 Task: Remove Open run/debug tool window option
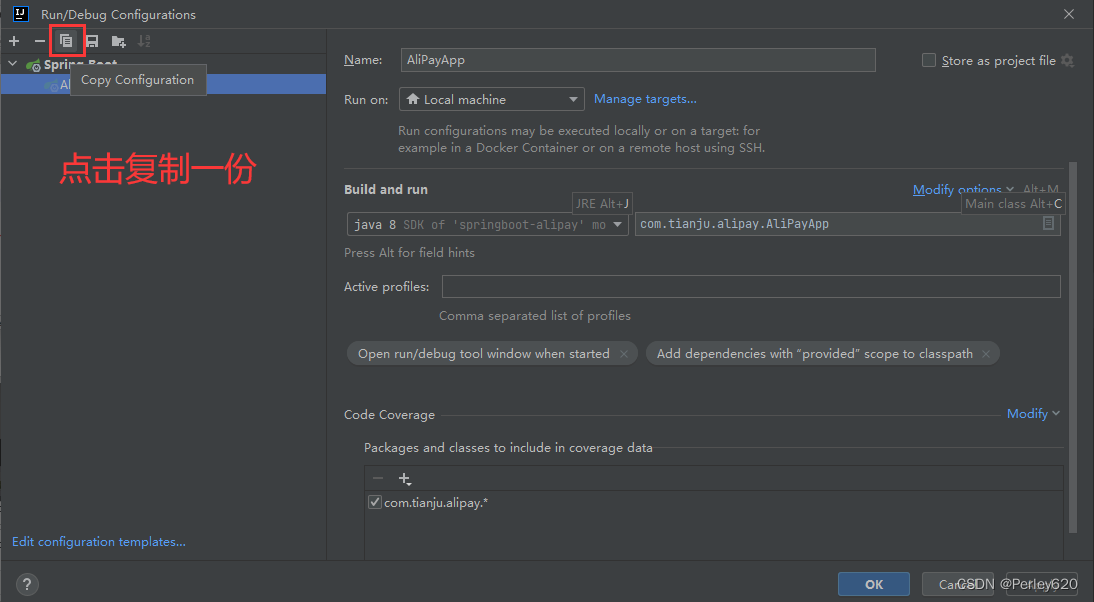coord(624,354)
